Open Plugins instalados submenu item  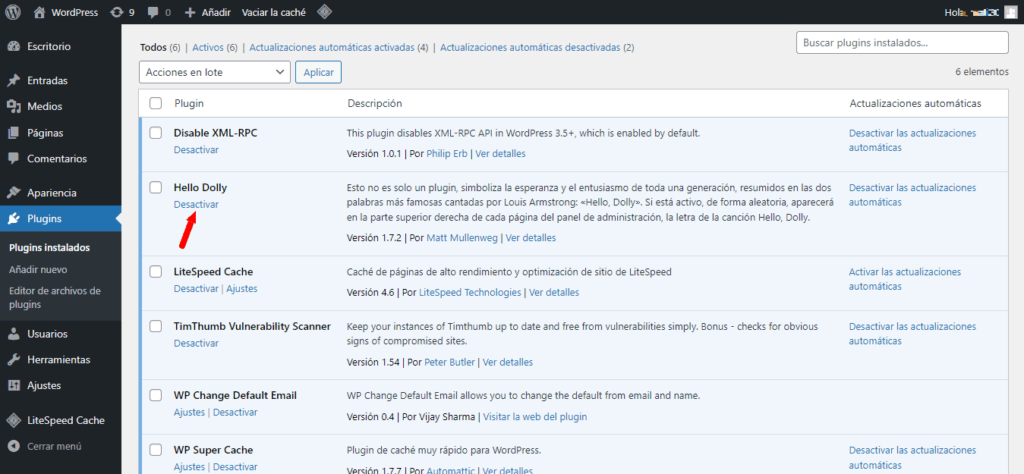(50, 247)
